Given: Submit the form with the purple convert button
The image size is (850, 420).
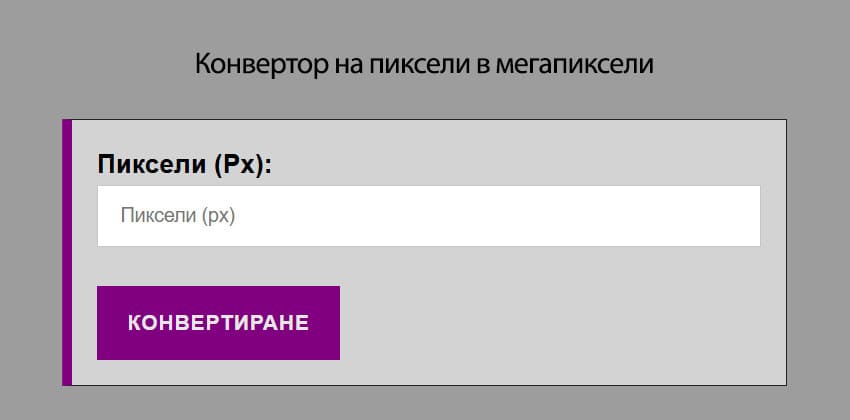Looking at the screenshot, I should (x=218, y=323).
